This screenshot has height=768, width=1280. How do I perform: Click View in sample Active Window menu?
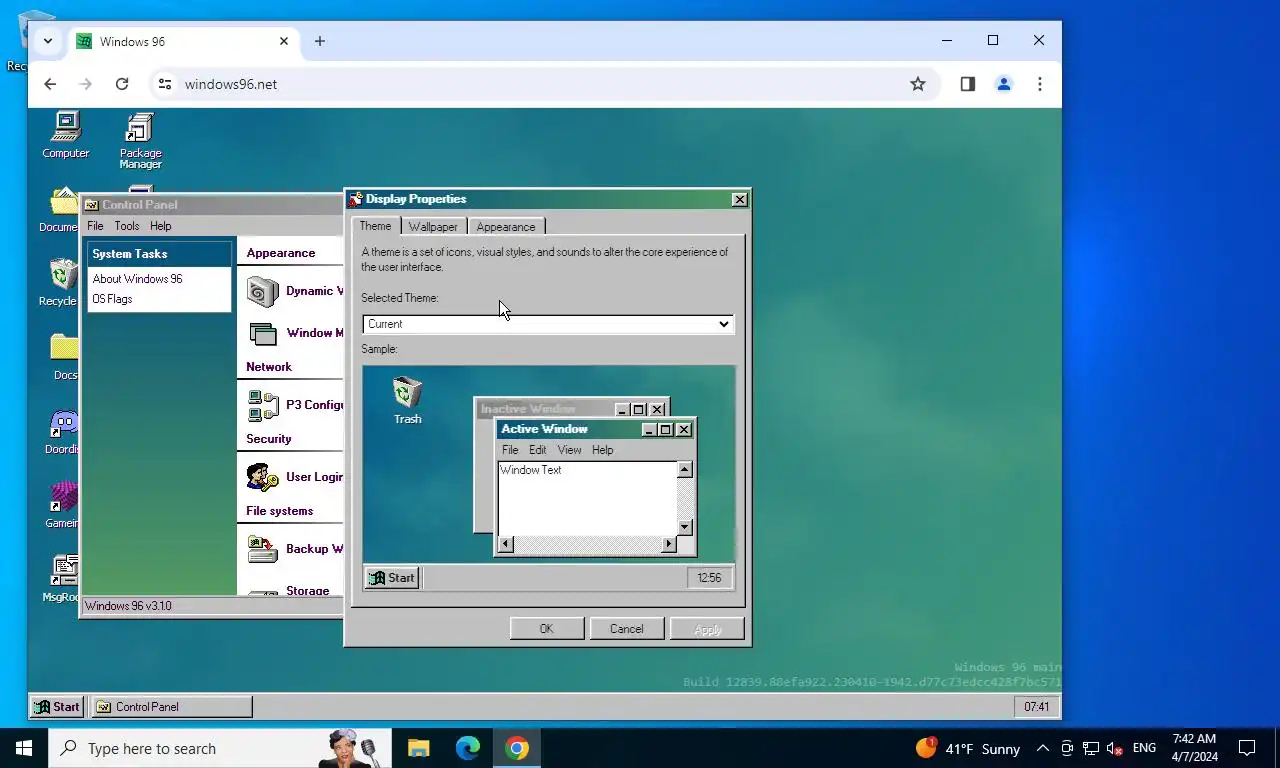(x=569, y=450)
